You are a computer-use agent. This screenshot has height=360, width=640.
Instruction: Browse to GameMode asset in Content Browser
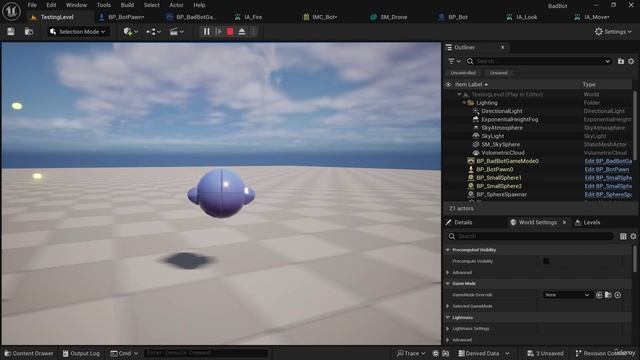(608, 295)
